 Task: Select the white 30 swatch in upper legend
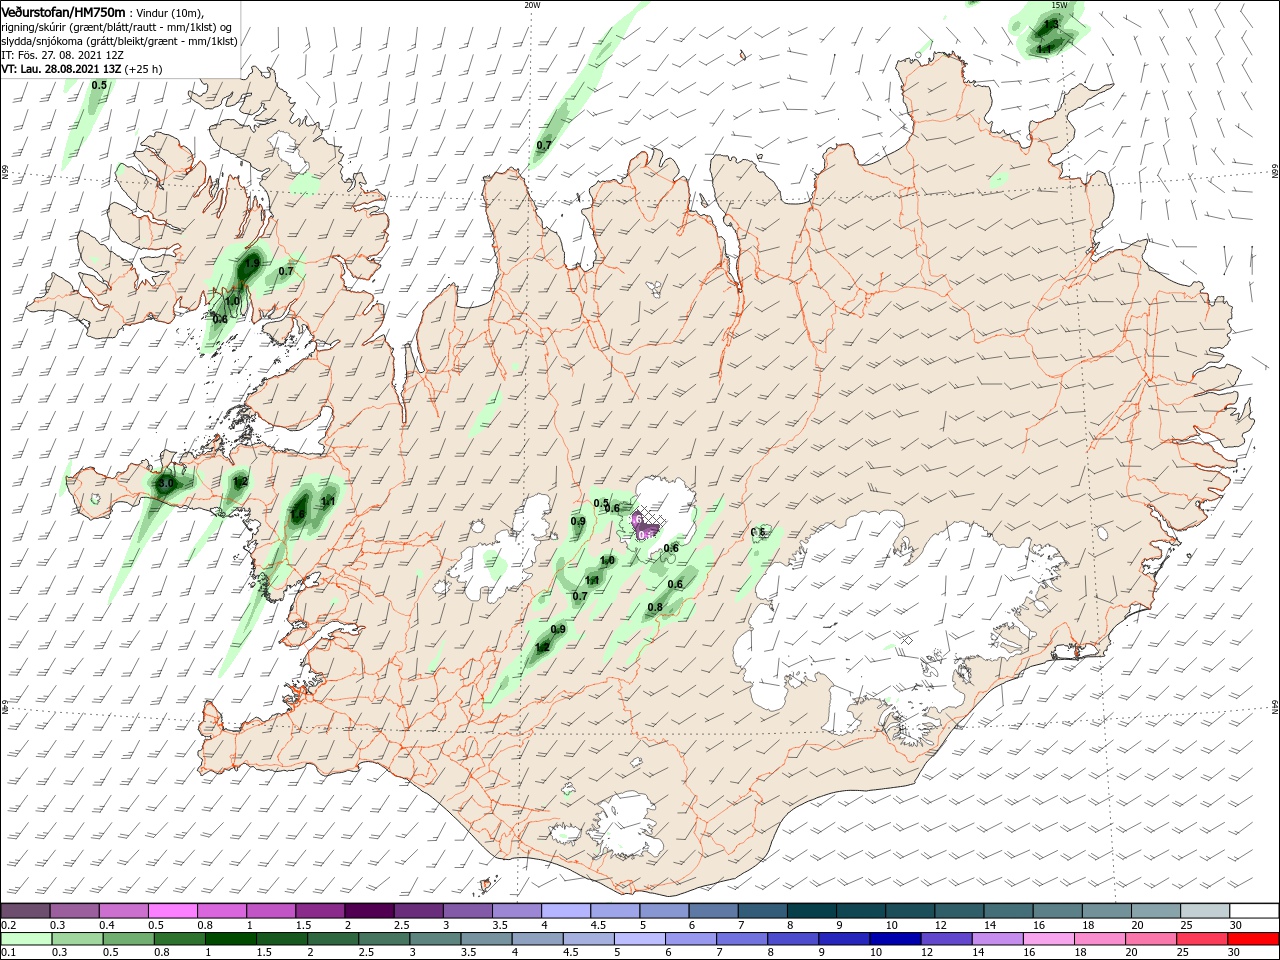(x=1255, y=910)
